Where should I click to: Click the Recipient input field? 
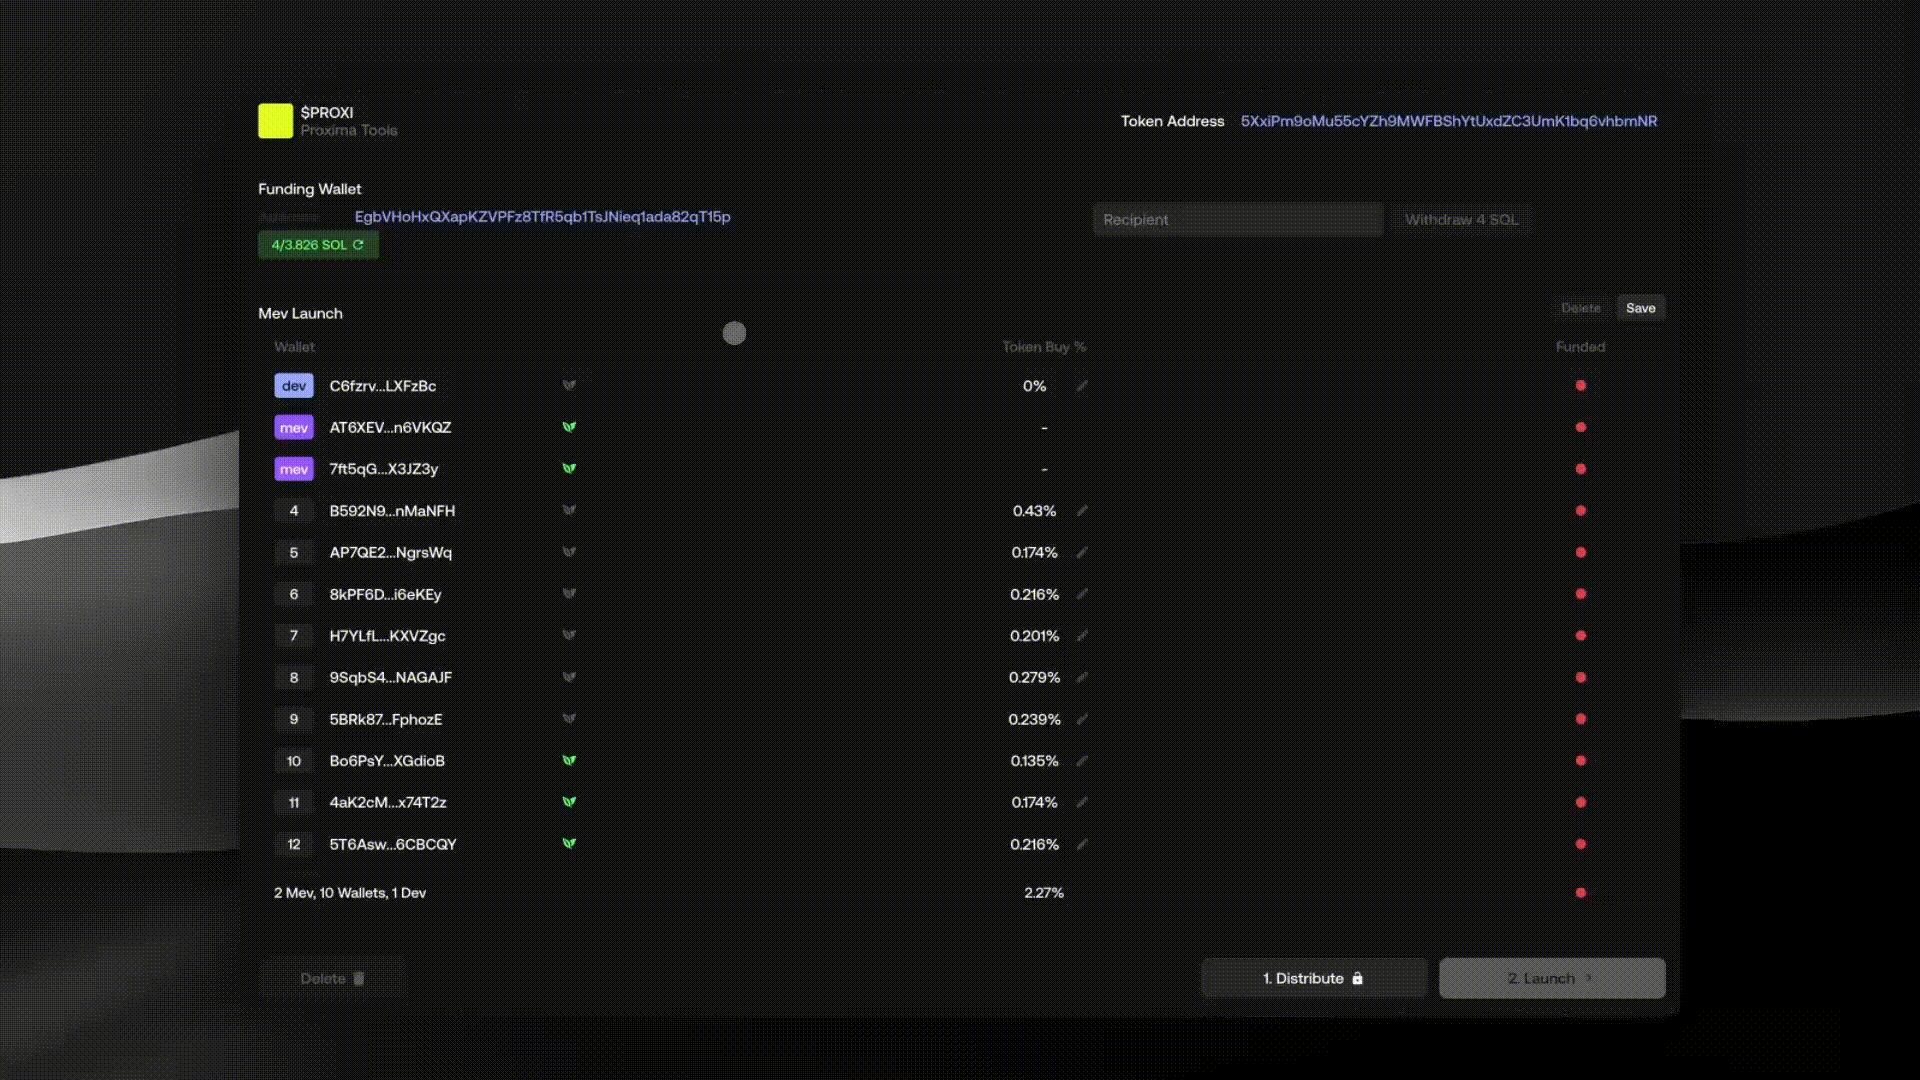coord(1237,220)
